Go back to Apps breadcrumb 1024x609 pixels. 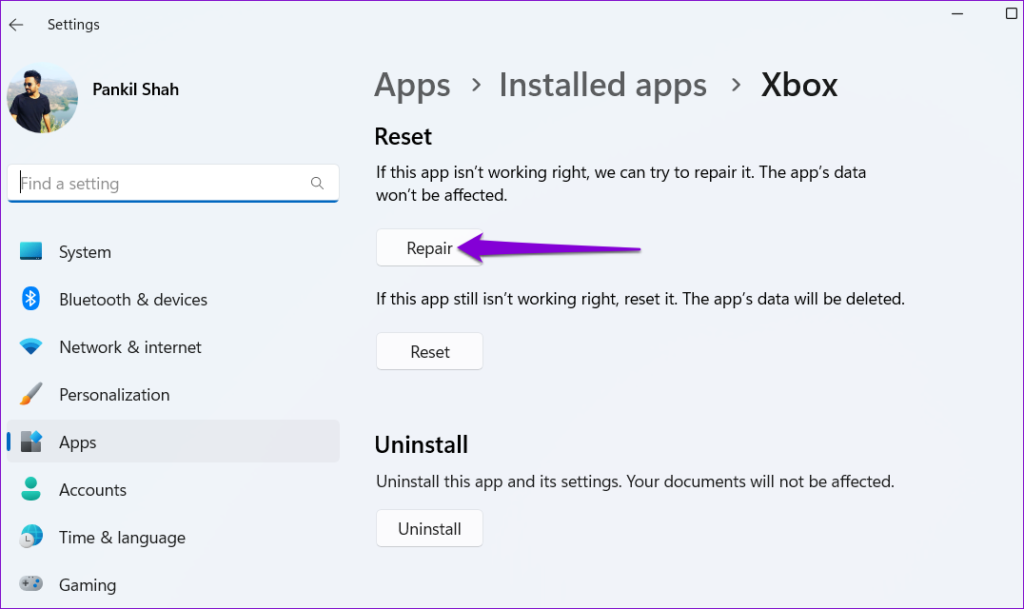click(x=412, y=85)
